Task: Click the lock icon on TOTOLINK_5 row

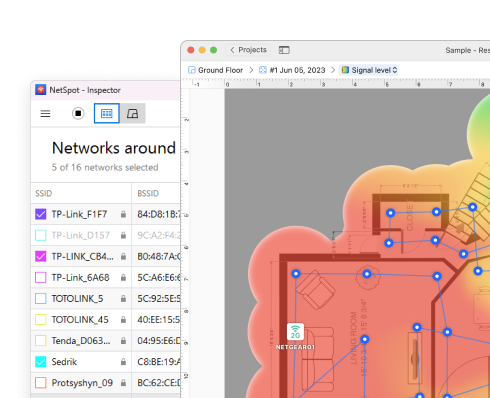Action: [123, 298]
